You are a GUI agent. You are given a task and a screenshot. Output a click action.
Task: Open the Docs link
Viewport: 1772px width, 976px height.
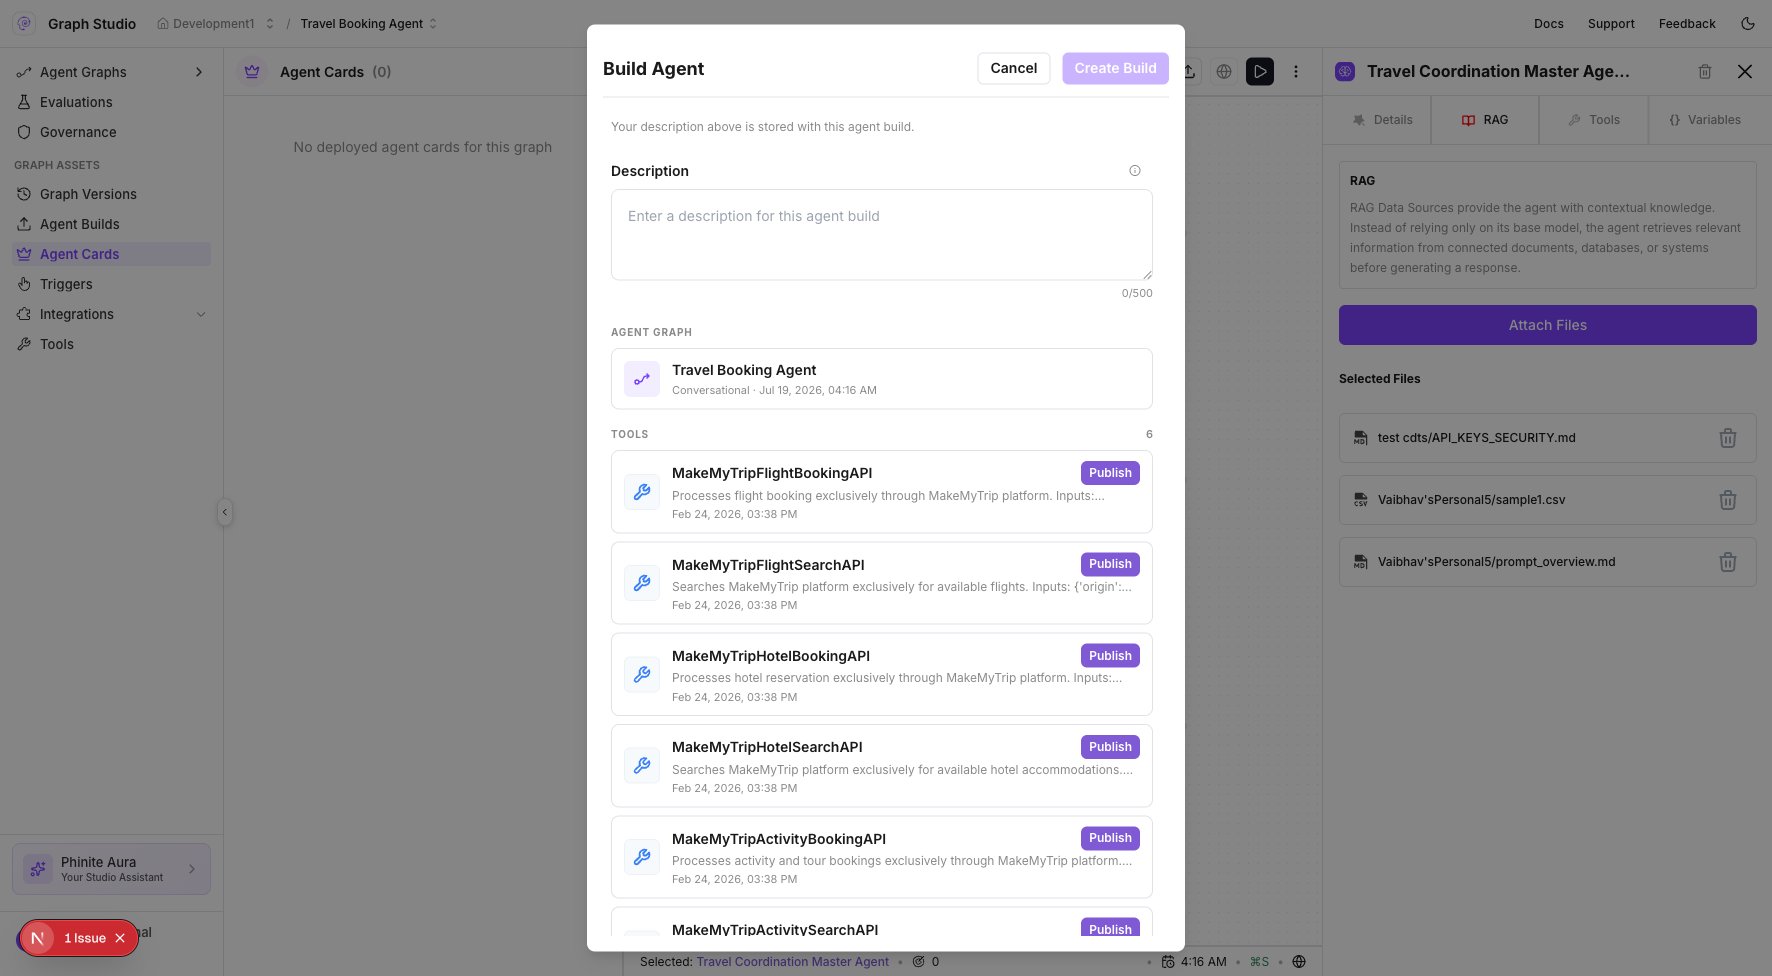[1548, 23]
